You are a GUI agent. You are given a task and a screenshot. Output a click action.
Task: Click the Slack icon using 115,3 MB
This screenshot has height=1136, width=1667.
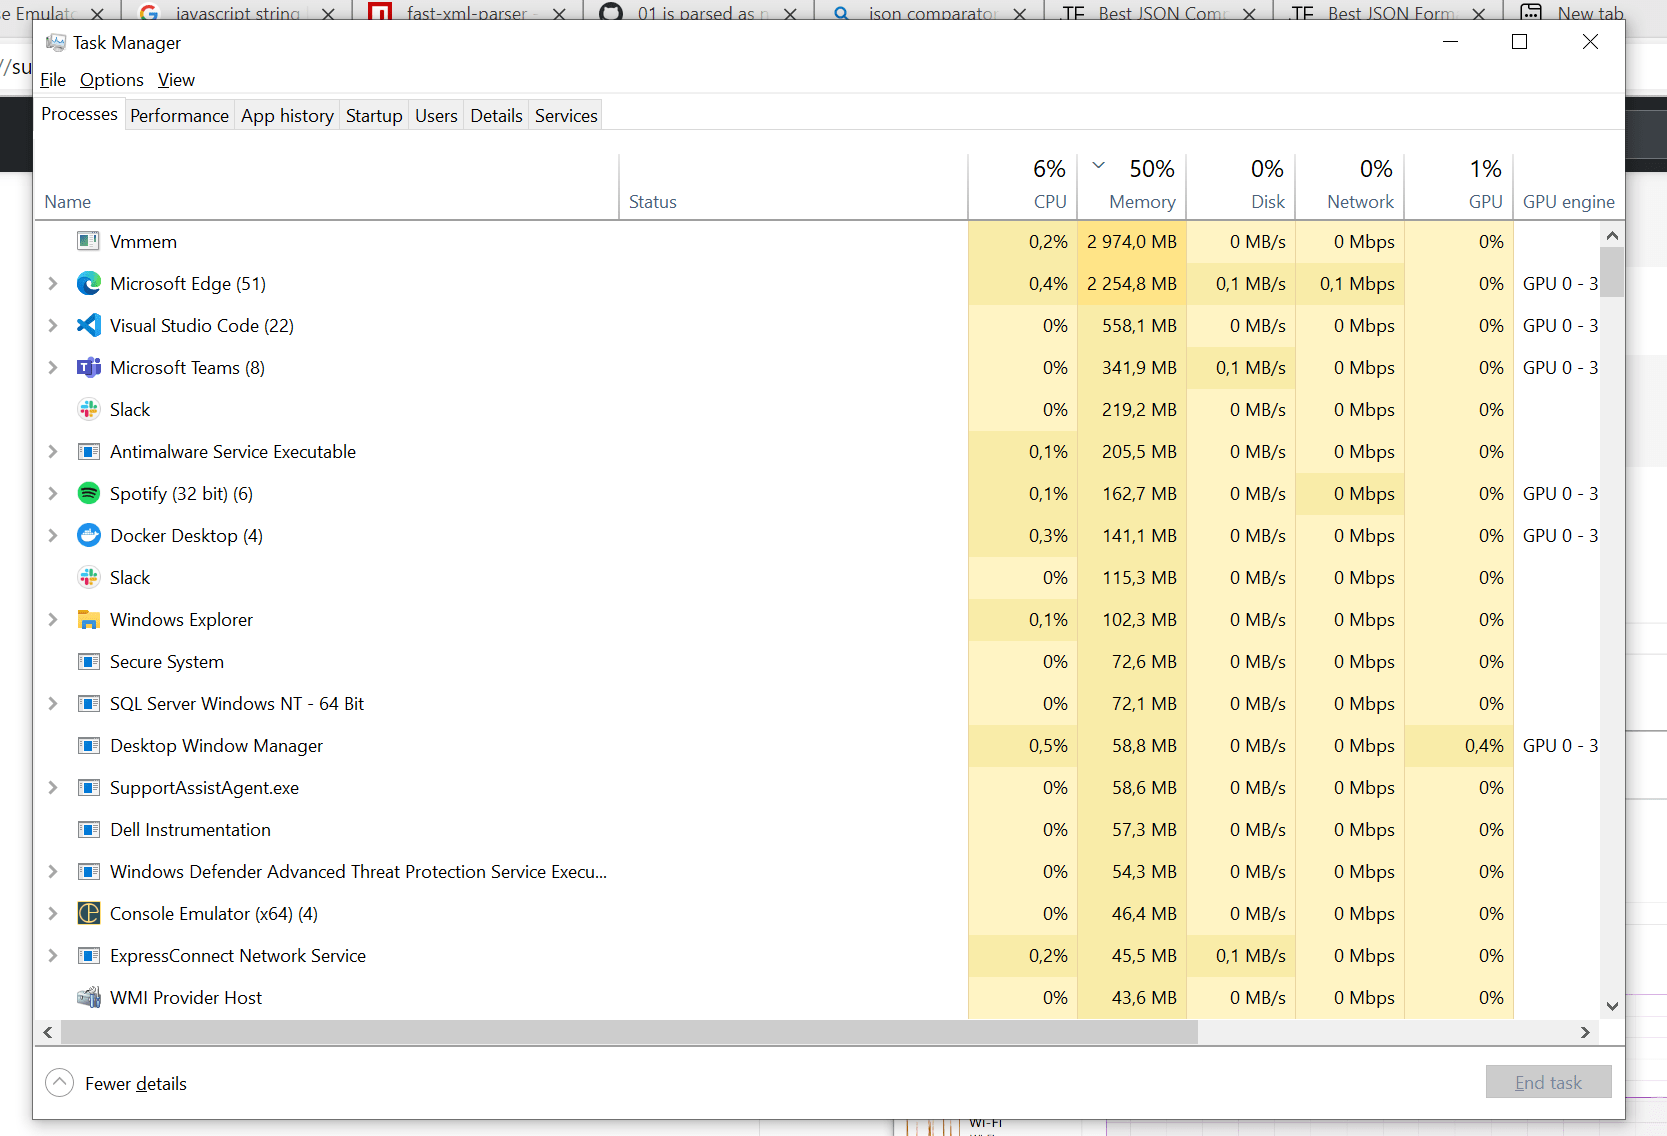point(89,577)
